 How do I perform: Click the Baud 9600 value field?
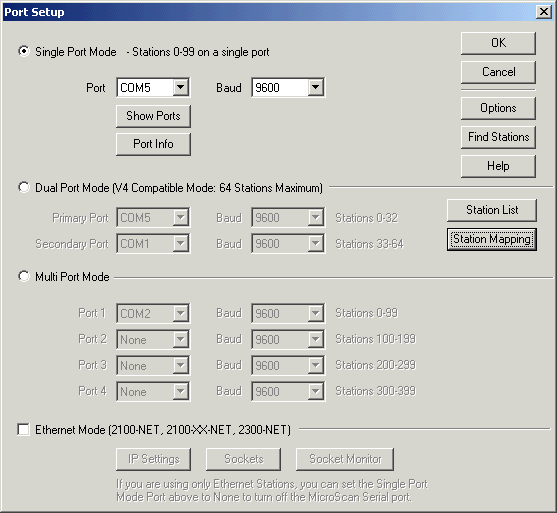tap(280, 87)
